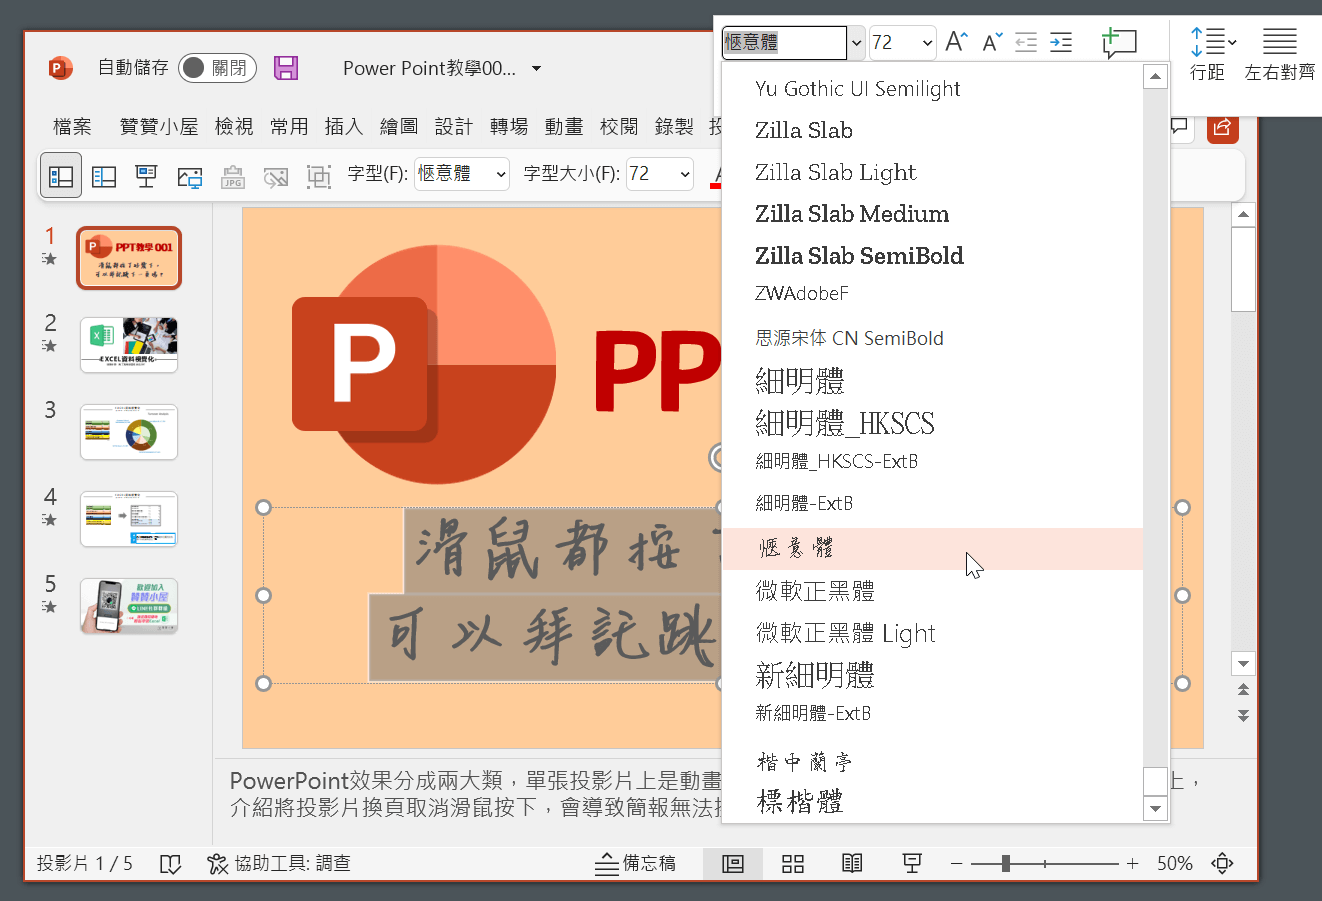Switch to the 繪圖 tab

pos(399,126)
